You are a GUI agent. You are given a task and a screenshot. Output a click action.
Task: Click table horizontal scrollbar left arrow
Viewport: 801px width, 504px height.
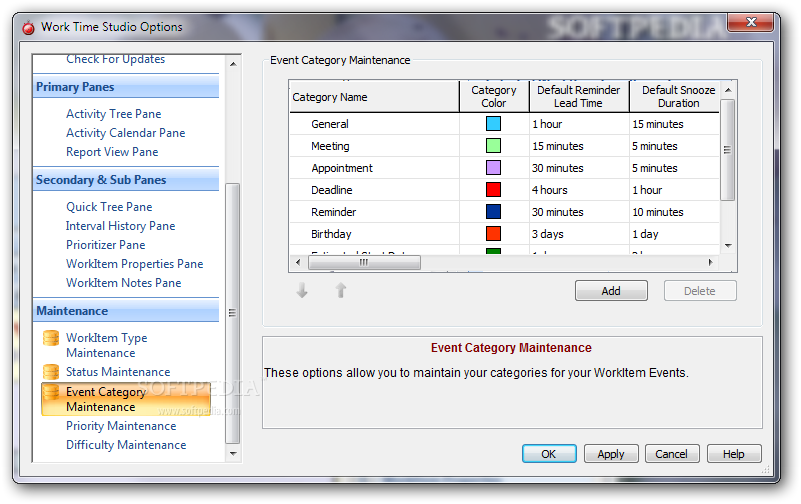coord(298,262)
